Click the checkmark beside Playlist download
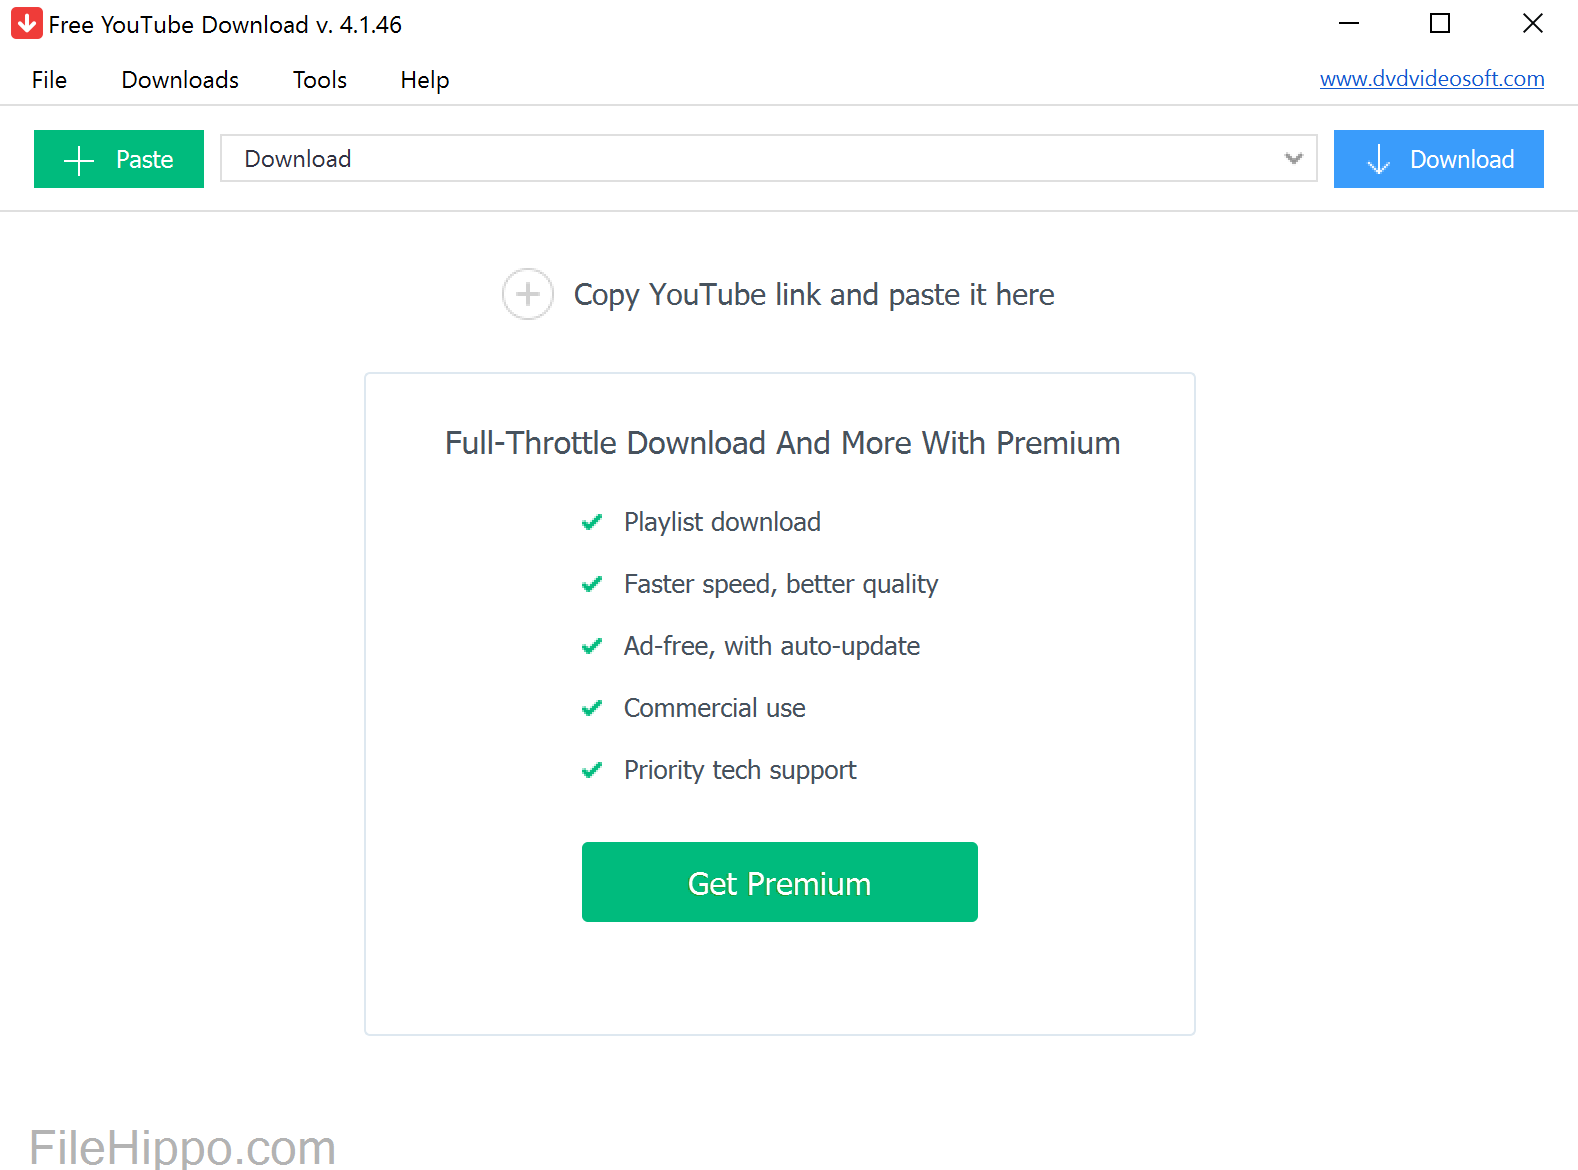 click(x=592, y=521)
